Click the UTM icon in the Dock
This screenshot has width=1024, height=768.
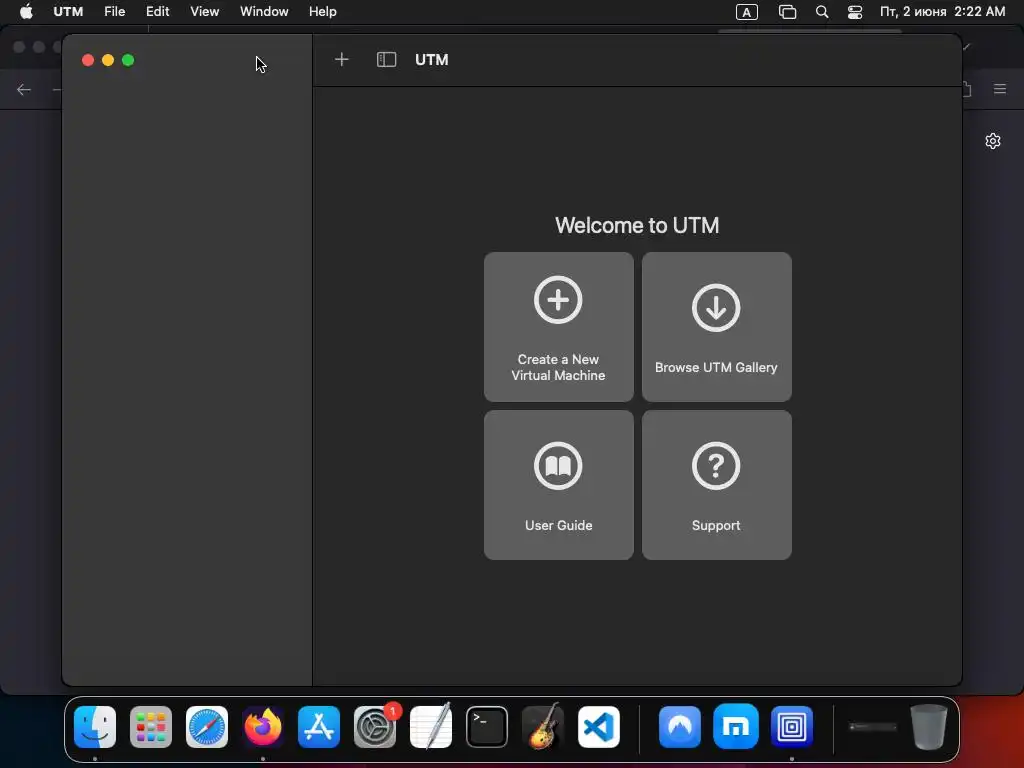pyautogui.click(x=792, y=727)
